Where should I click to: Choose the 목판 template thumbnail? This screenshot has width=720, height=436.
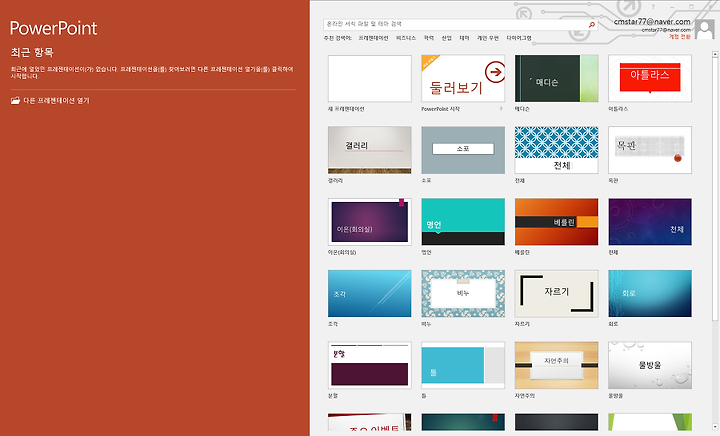pos(650,150)
